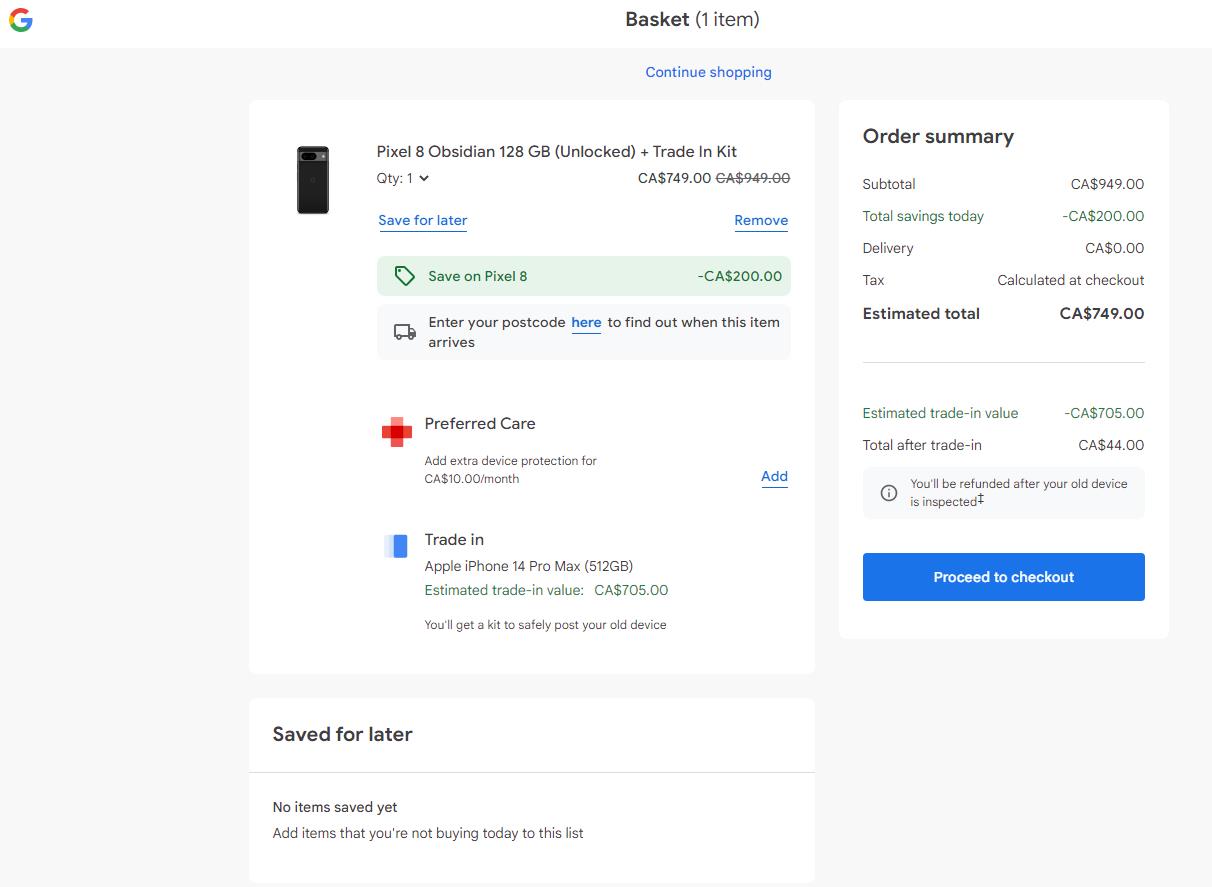Screen dimensions: 1212x887
Task: Click the Preferred Care heading
Action: [480, 424]
